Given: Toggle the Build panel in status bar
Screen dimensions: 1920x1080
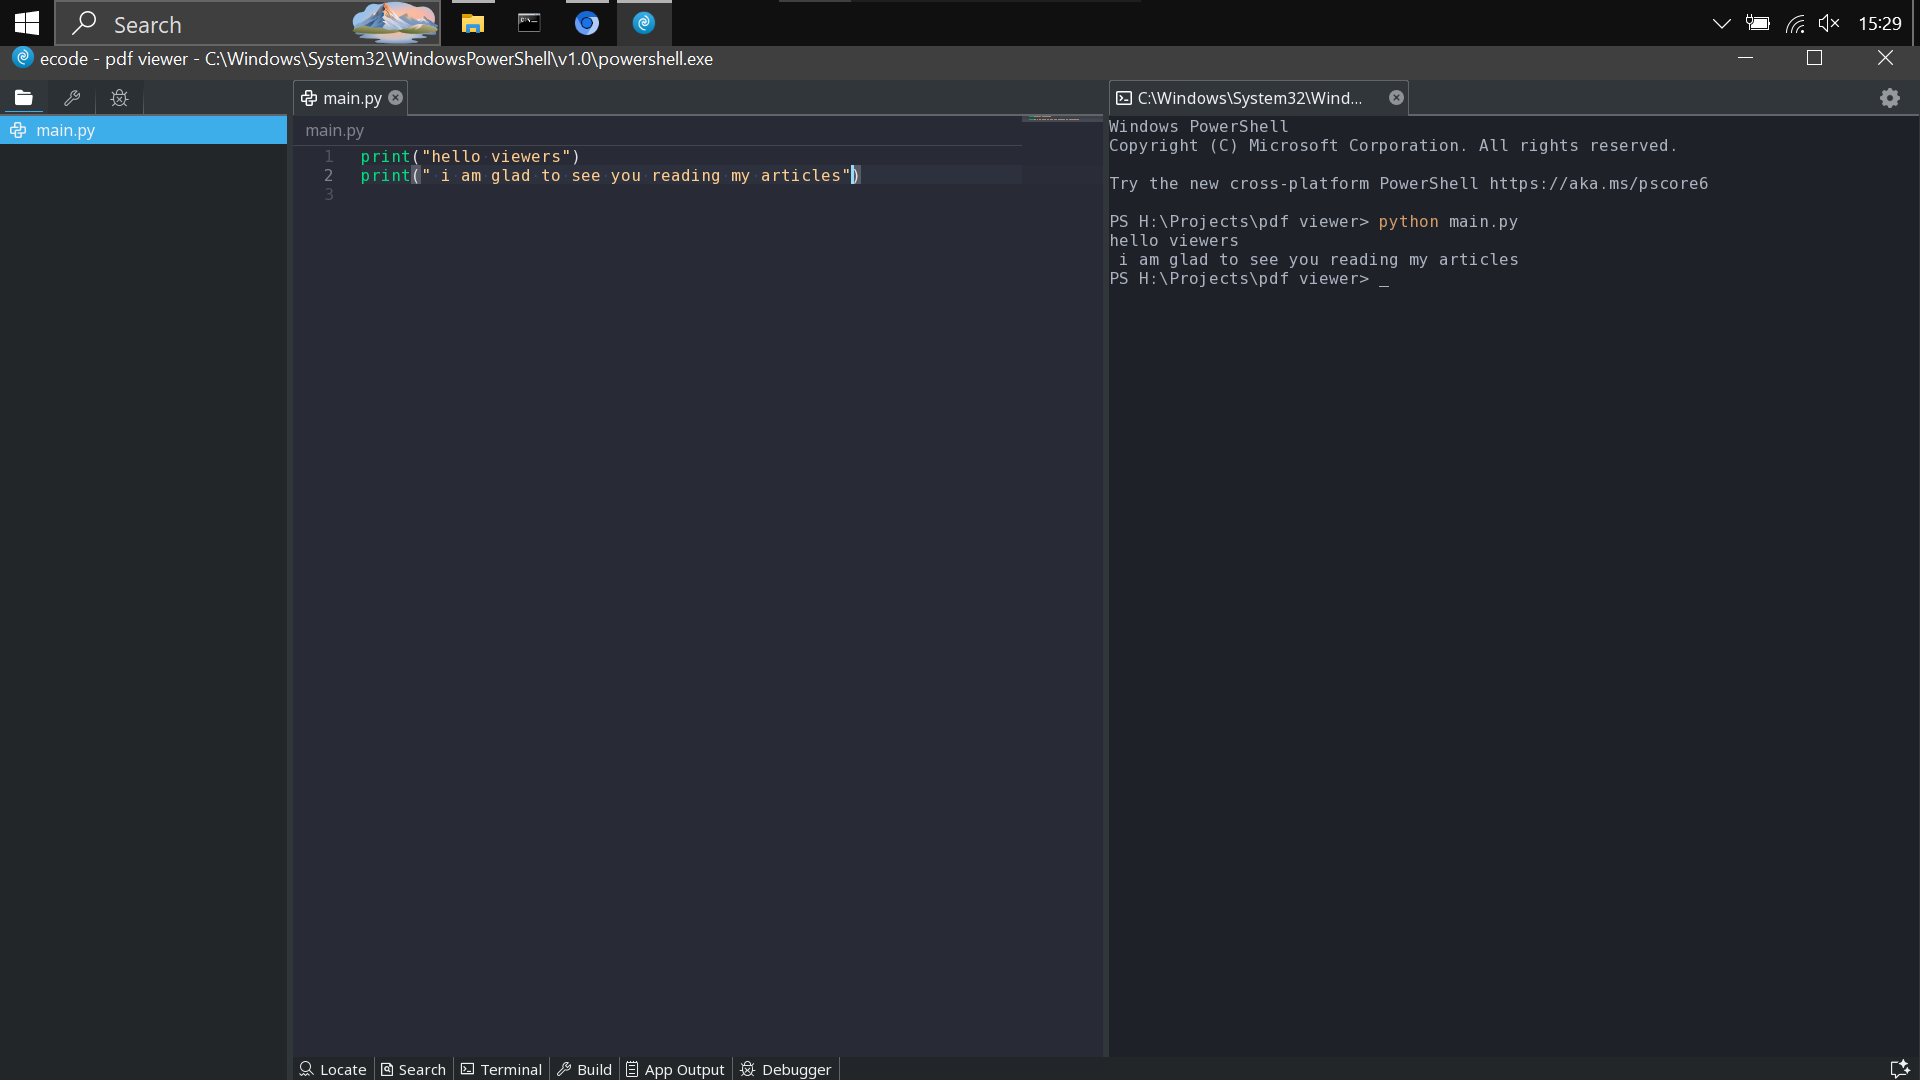Looking at the screenshot, I should pos(585,1069).
